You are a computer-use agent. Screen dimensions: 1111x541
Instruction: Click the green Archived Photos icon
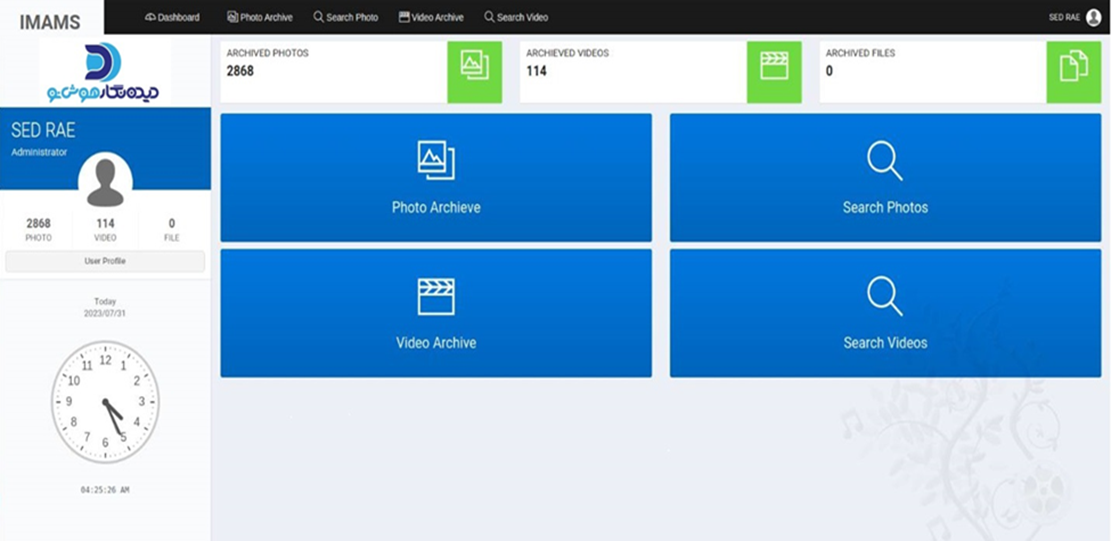(474, 72)
